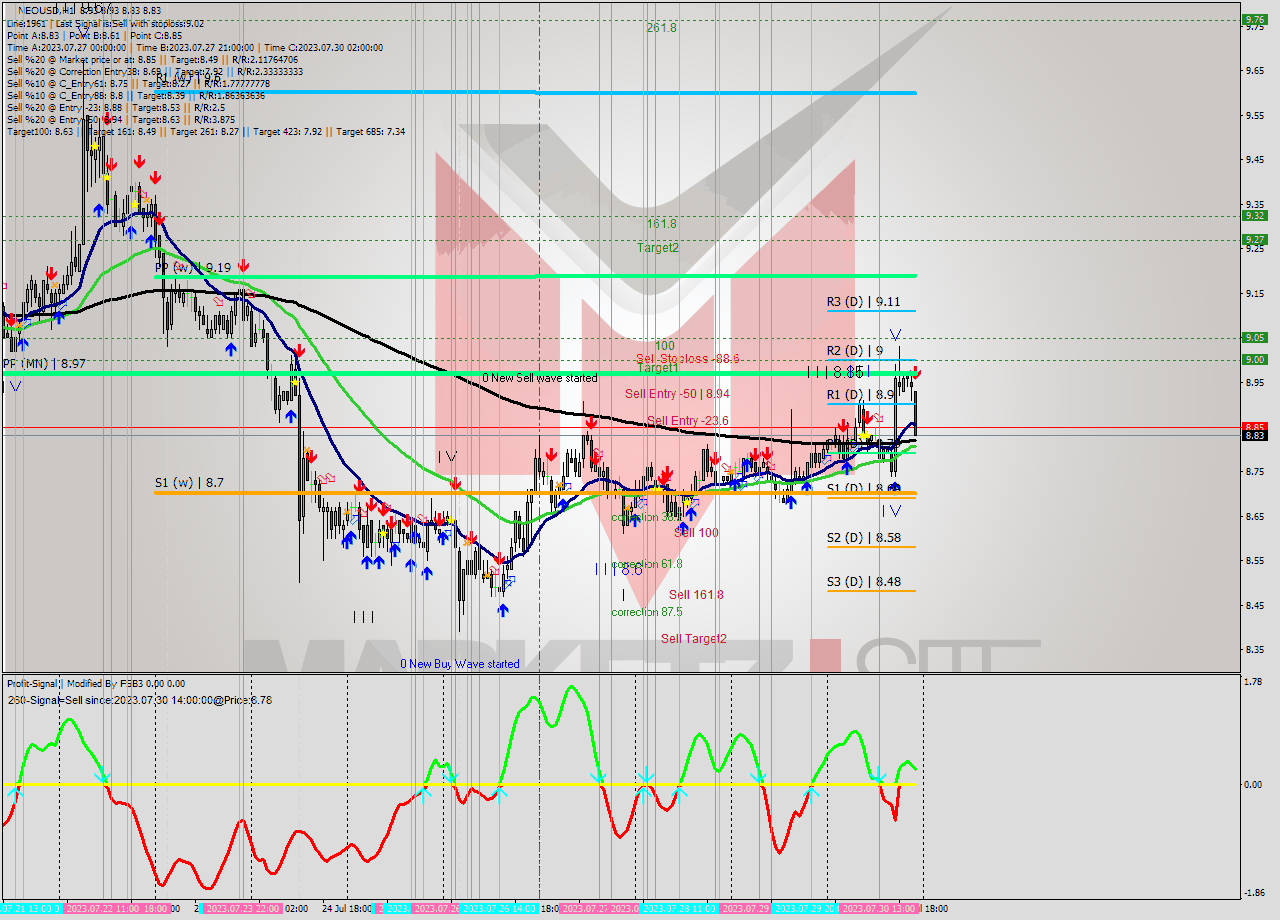
Task: Click the R3 (D) | 9.11 pivot label
Action: (x=862, y=301)
